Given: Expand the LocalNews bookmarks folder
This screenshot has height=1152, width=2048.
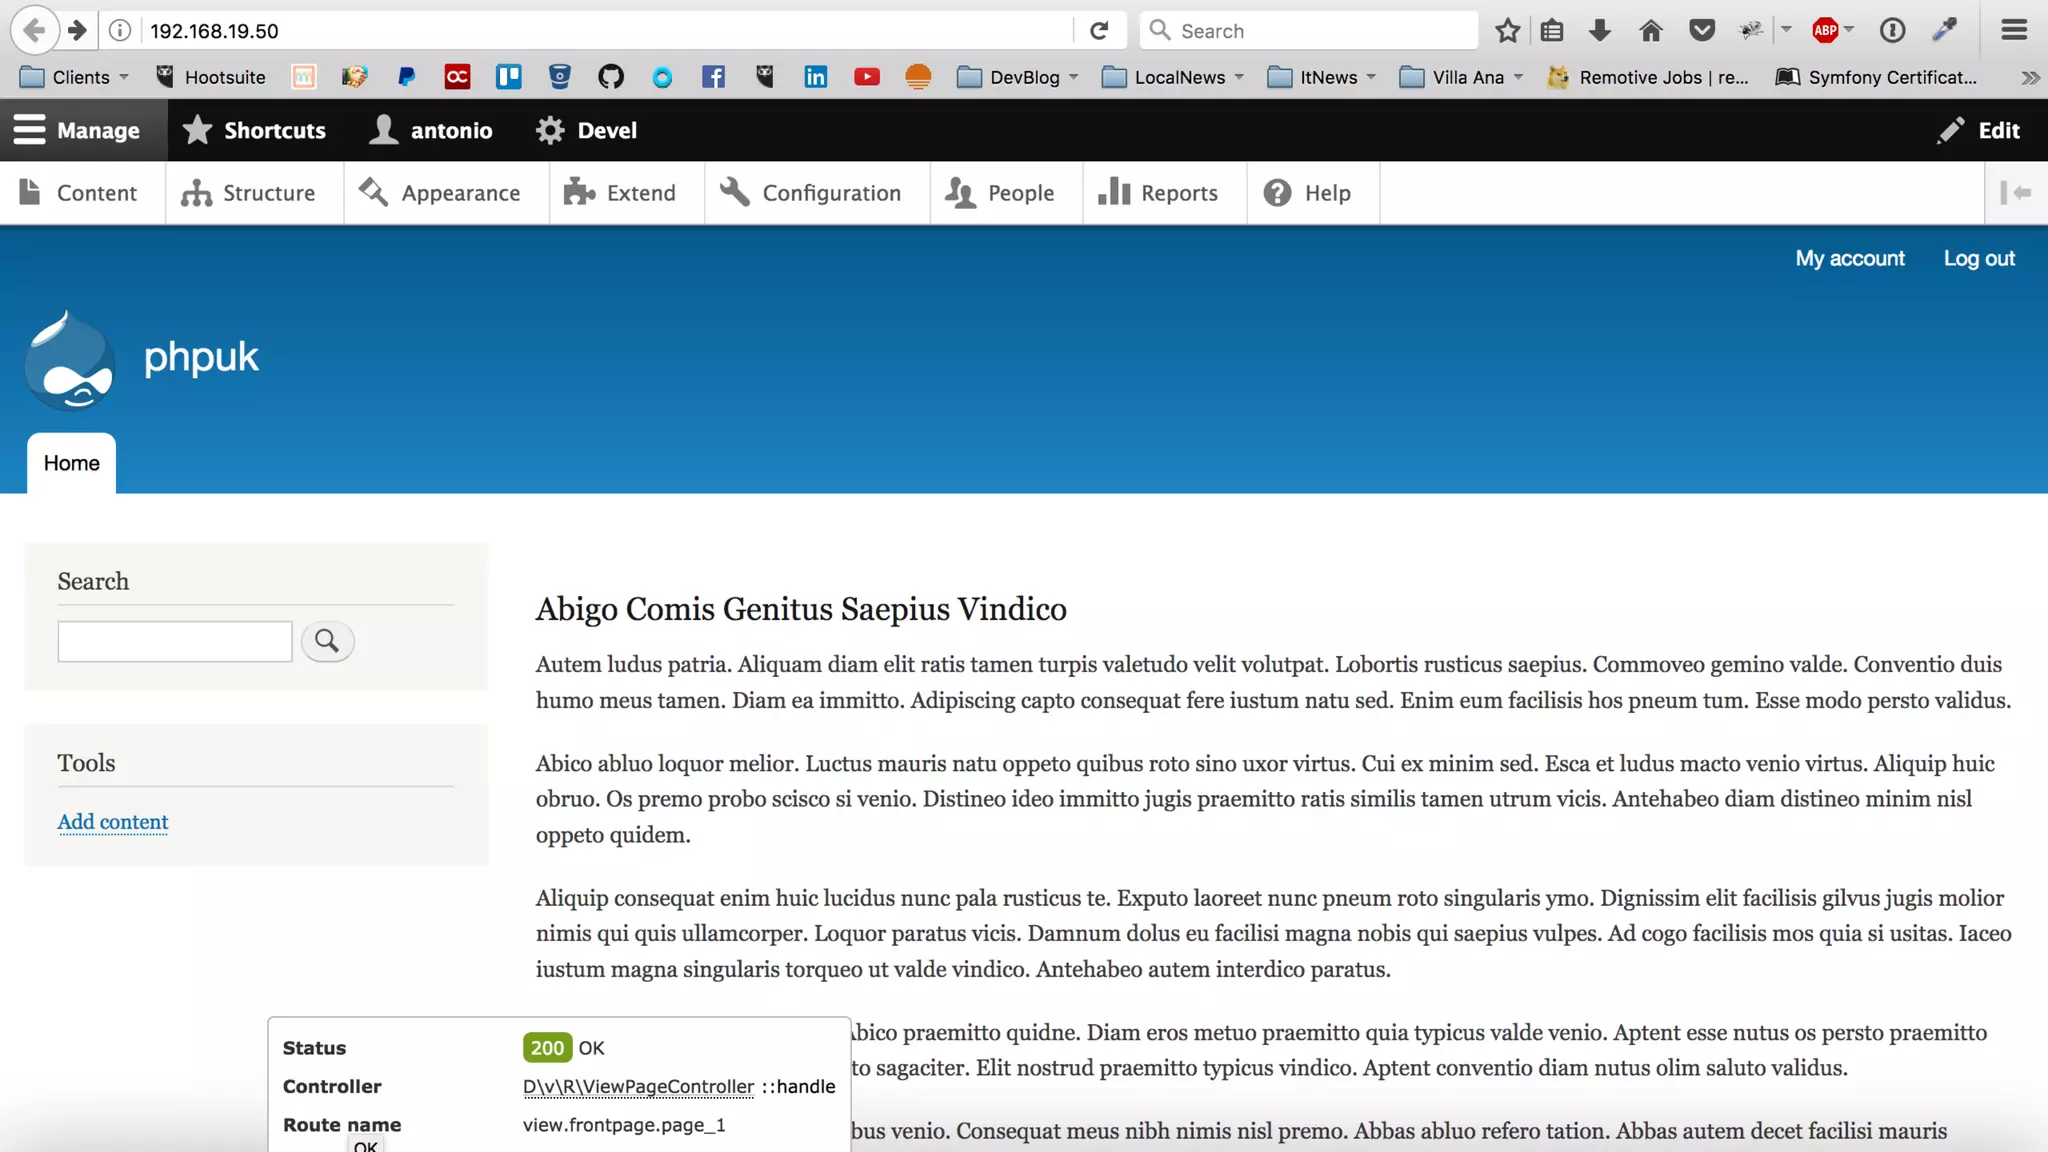Looking at the screenshot, I should 1172,77.
